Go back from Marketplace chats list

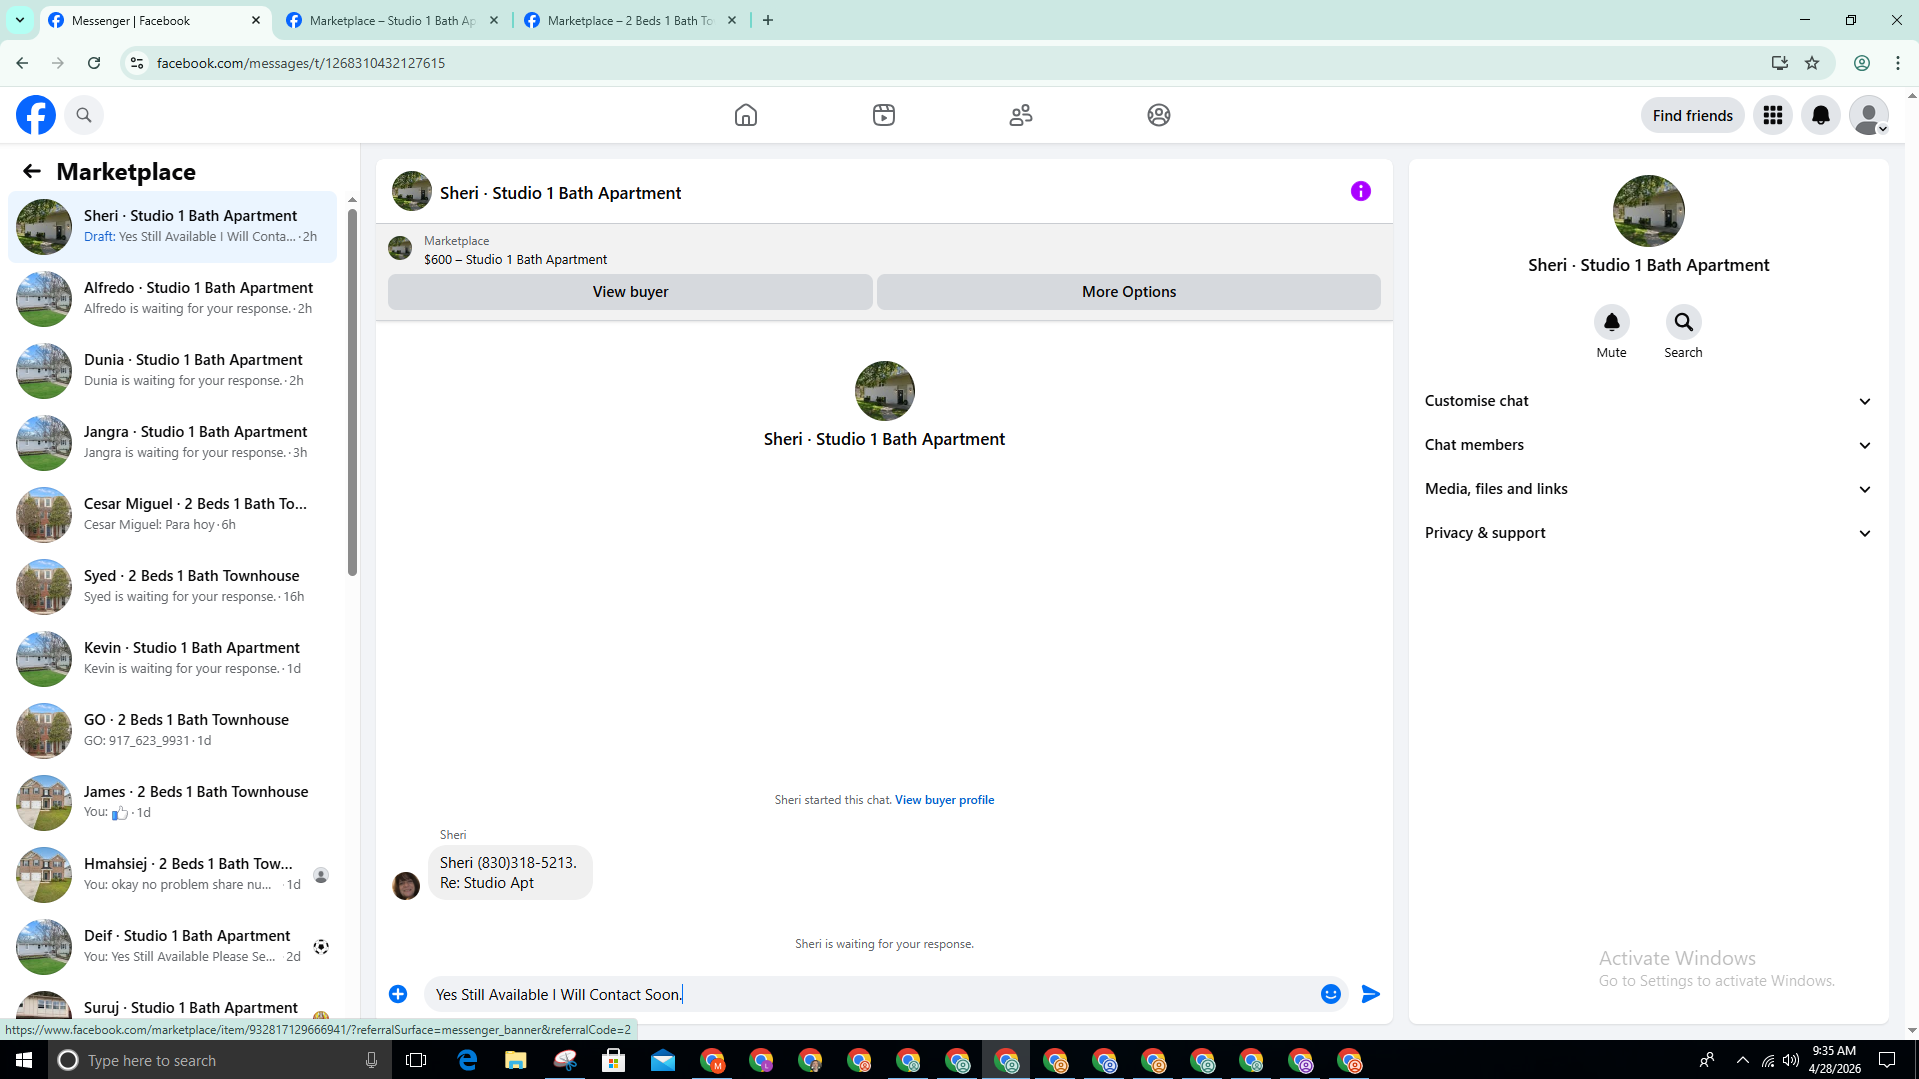(x=32, y=171)
